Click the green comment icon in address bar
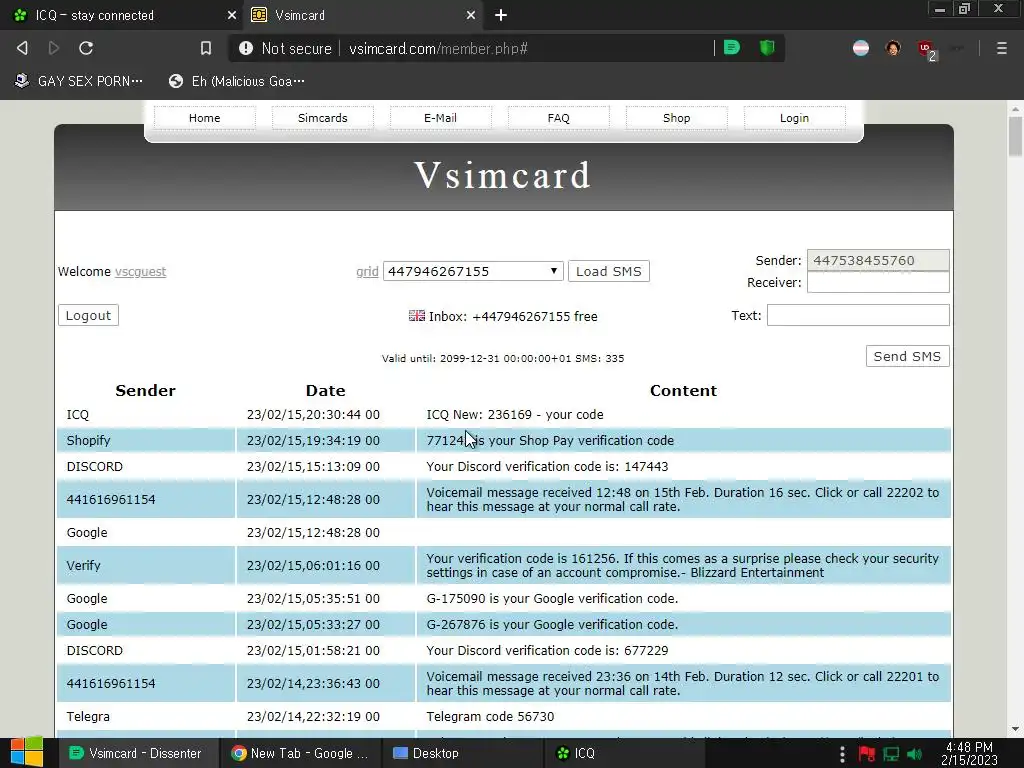This screenshot has height=768, width=1024. coord(732,48)
